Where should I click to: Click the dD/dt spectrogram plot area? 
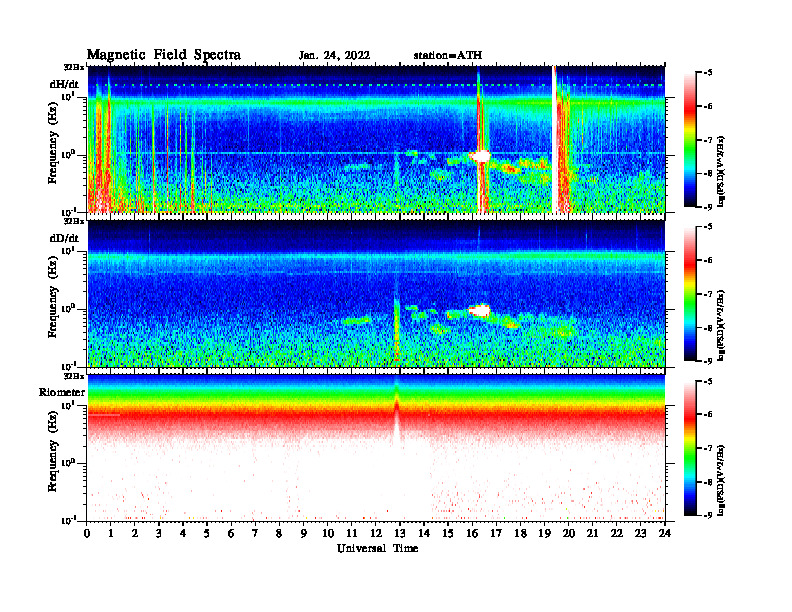[376, 293]
